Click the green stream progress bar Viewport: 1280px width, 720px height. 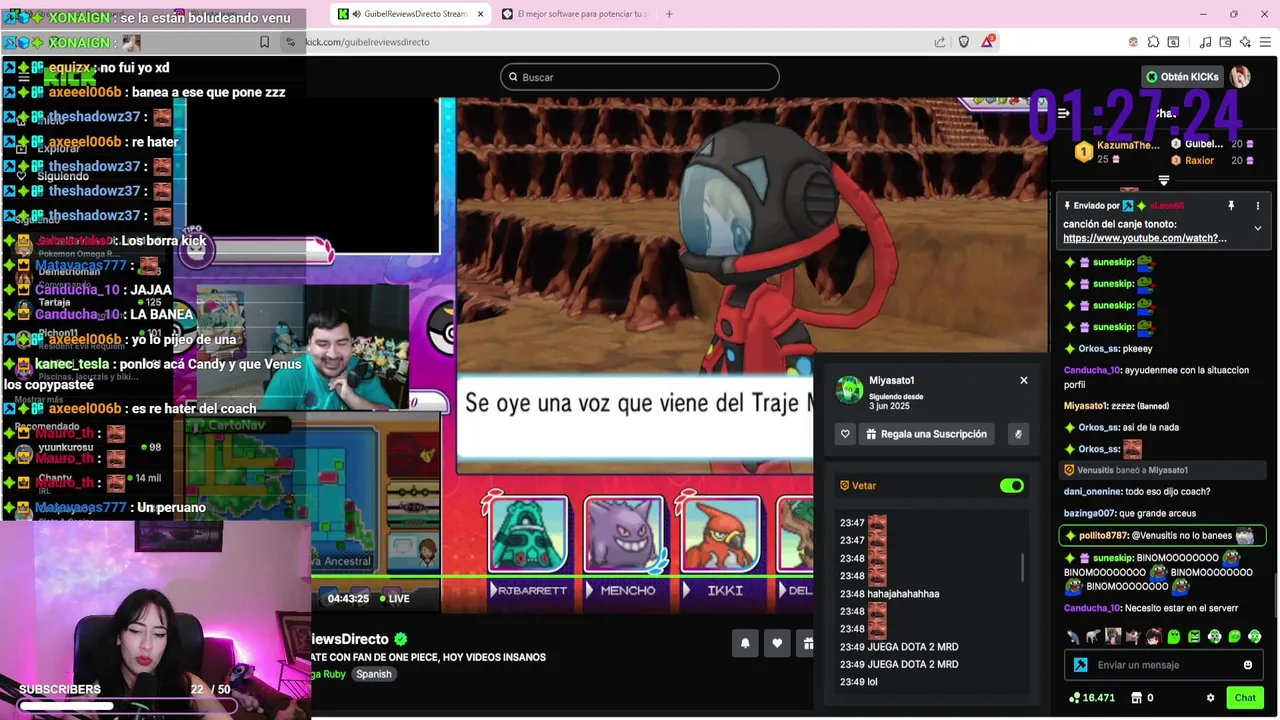point(562,575)
